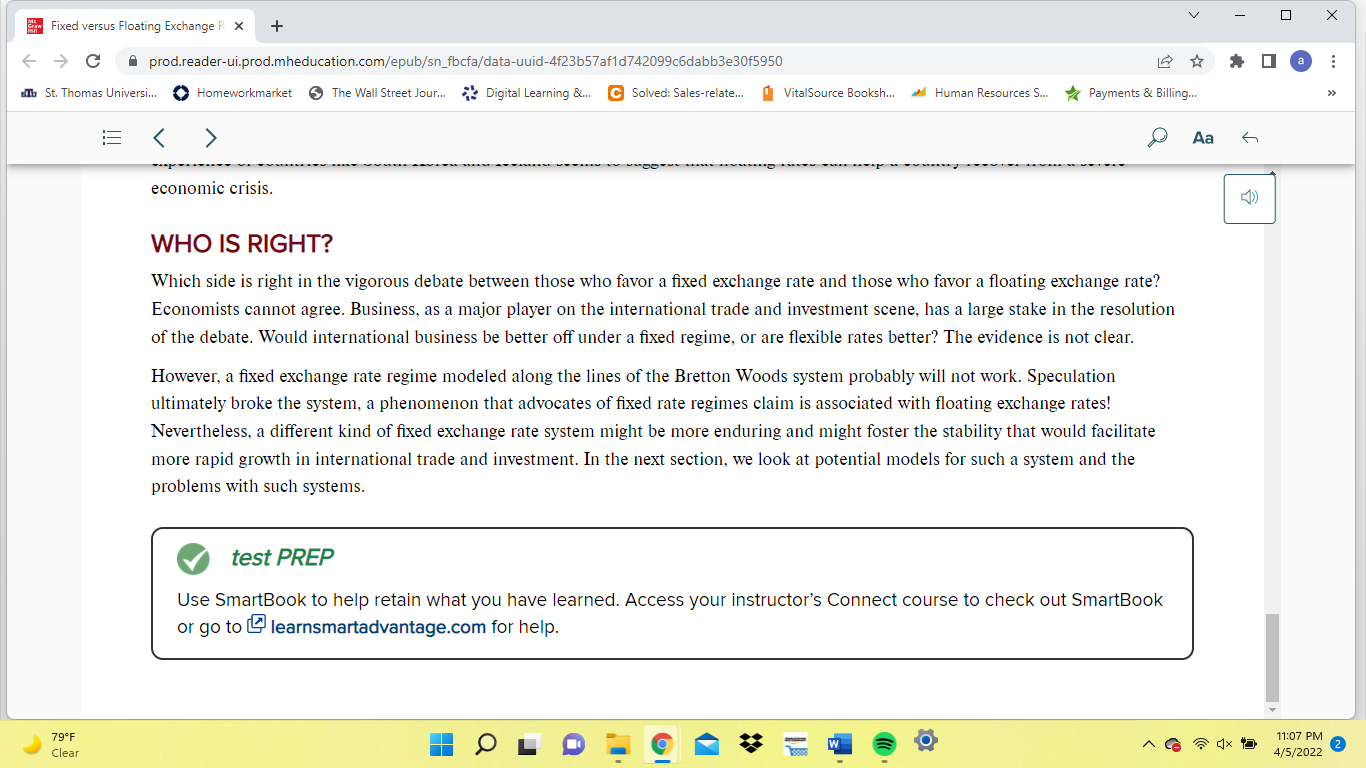Open the Solved: Sales-relate... bookmark
This screenshot has width=1366, height=768.
pos(676,93)
